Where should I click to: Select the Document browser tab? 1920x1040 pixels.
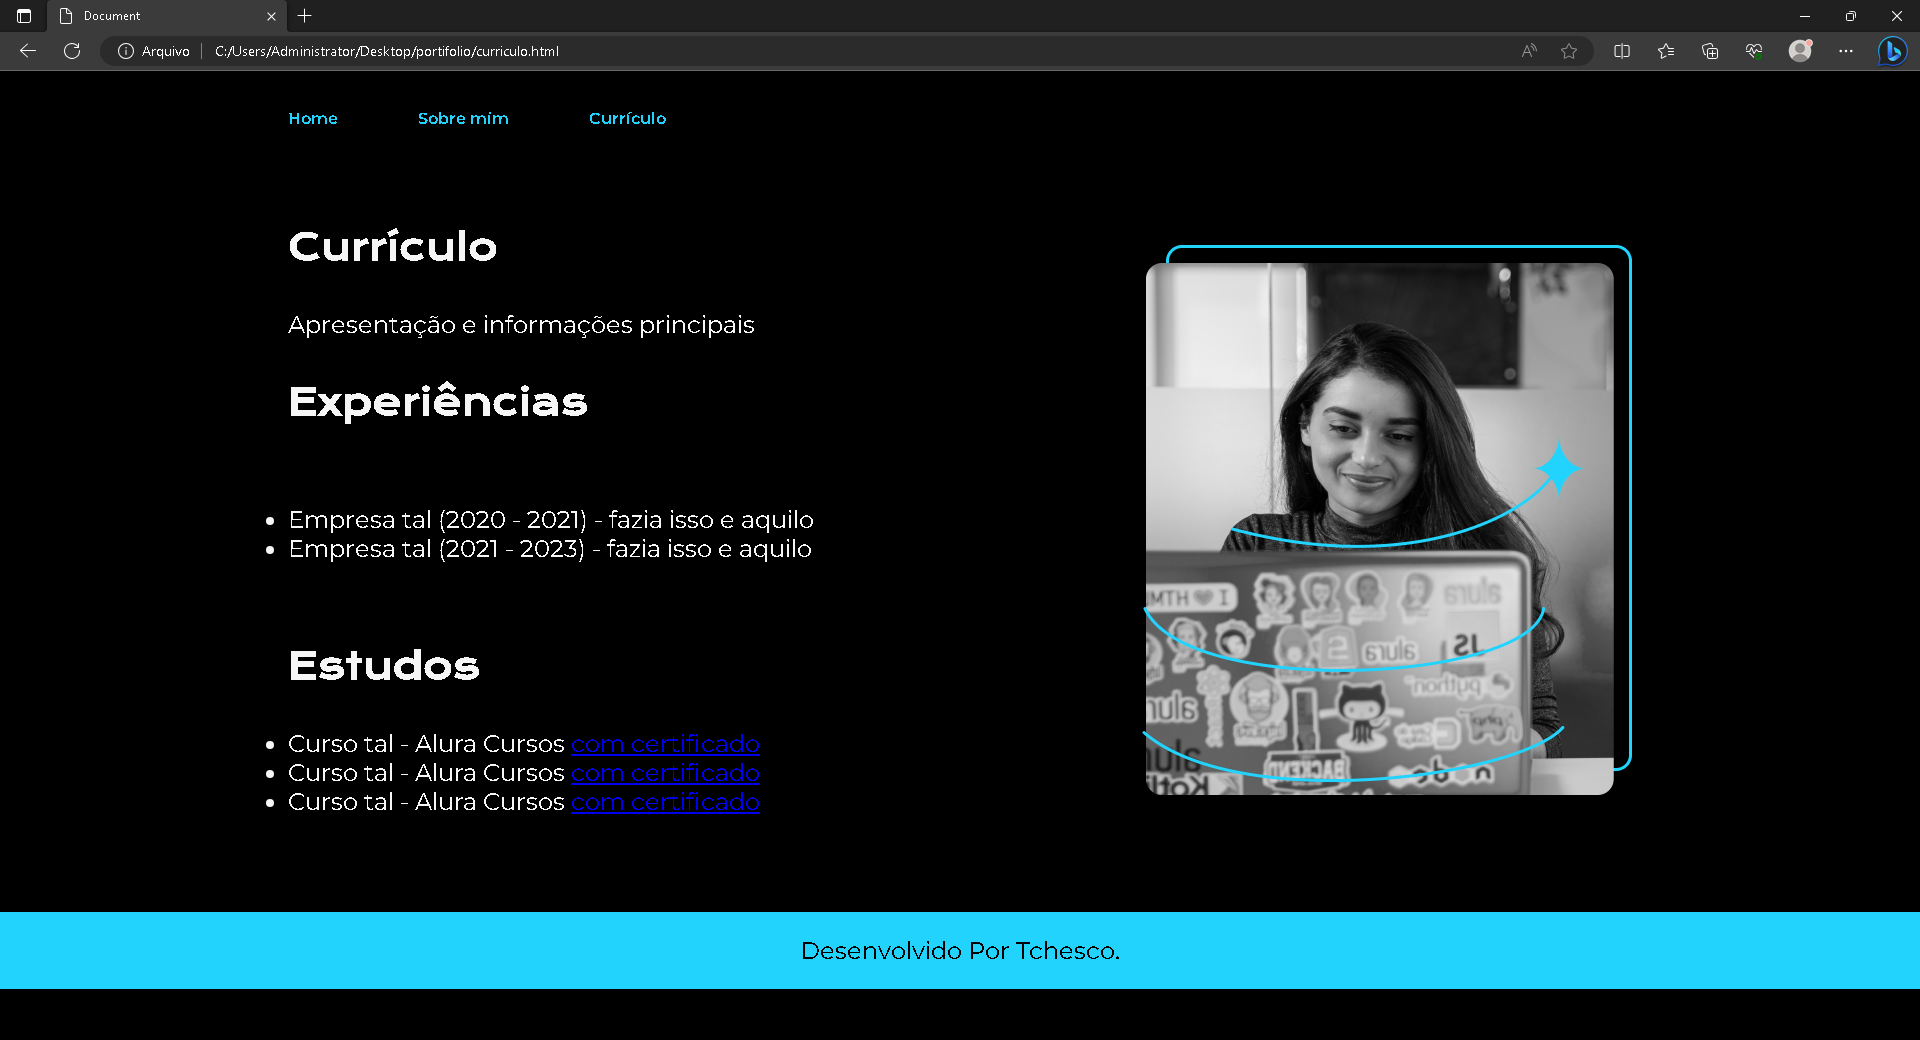[x=166, y=16]
